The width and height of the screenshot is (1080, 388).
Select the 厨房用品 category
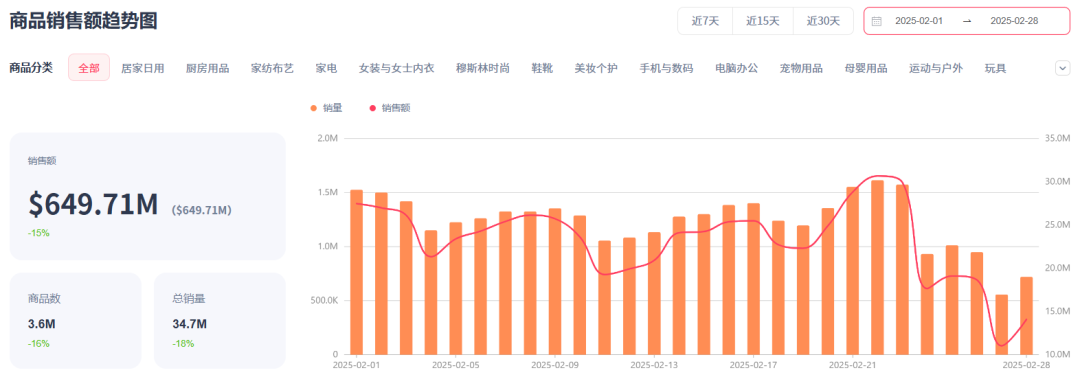[x=207, y=68]
